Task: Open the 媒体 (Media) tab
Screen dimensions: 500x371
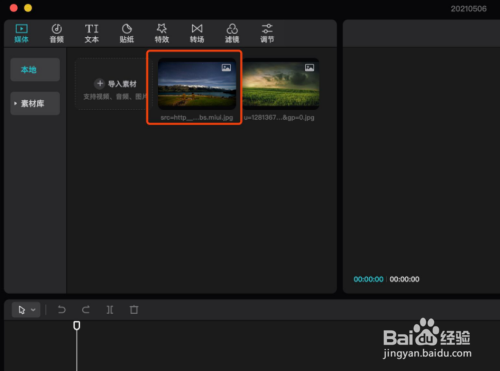Action: click(x=21, y=33)
